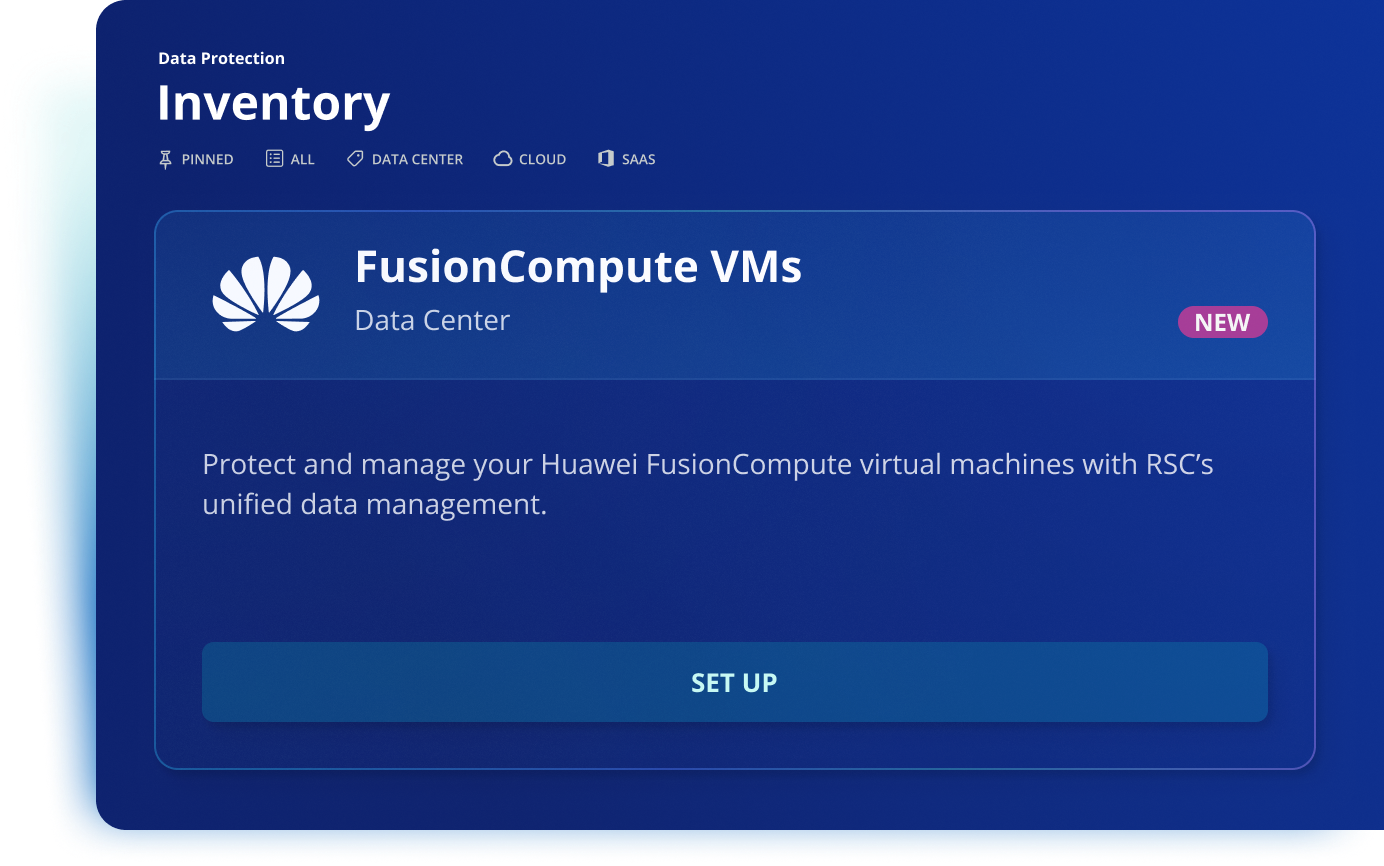Click the Huawei flower logo
The width and height of the screenshot is (1384, 866).
pyautogui.click(x=266, y=294)
